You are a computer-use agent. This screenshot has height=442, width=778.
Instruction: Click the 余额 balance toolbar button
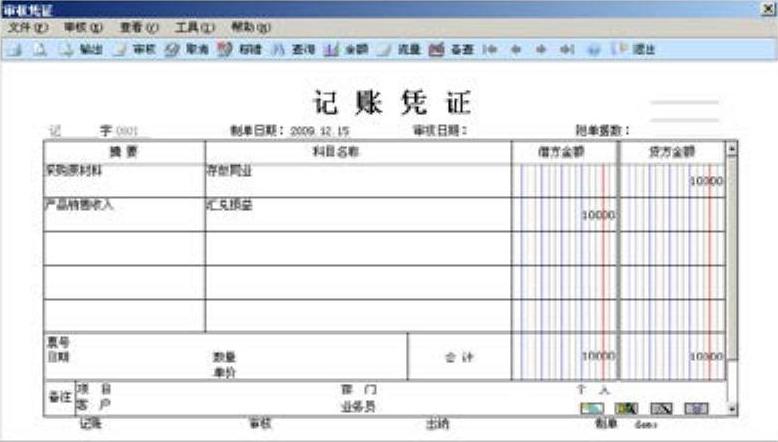coord(346,49)
